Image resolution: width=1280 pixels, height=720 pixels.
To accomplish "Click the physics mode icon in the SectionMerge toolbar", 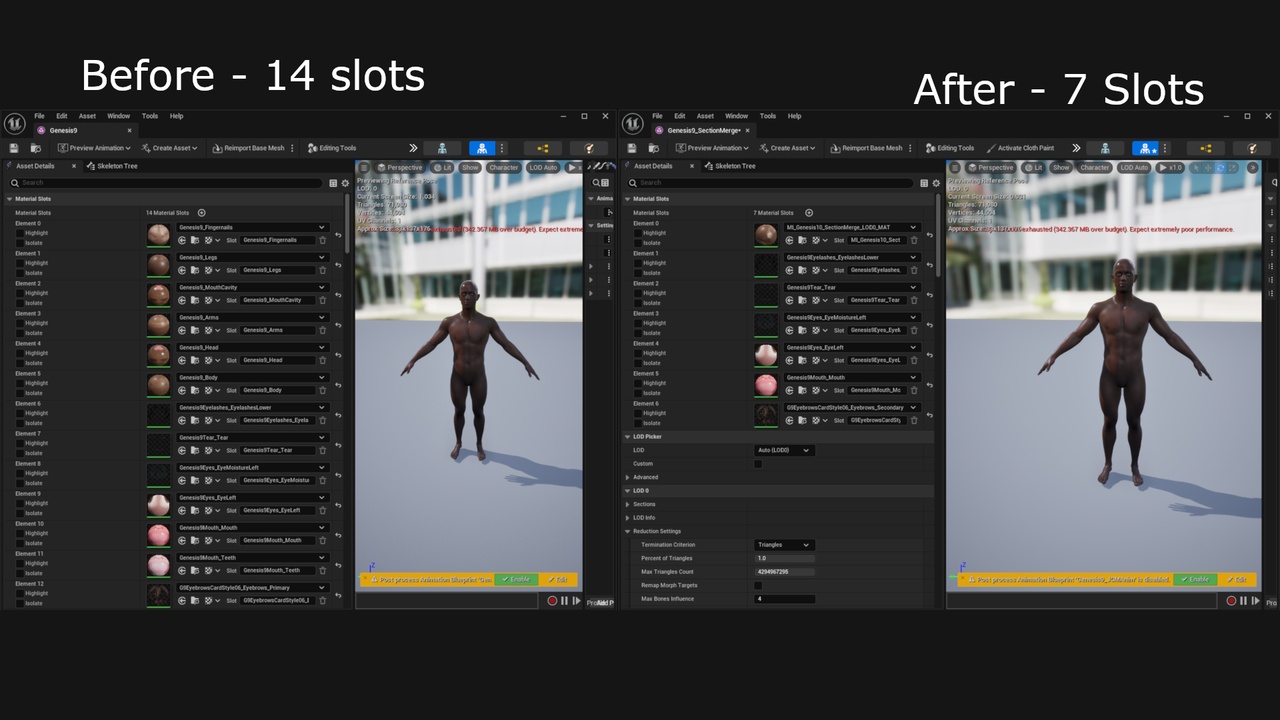I will 1252,148.
